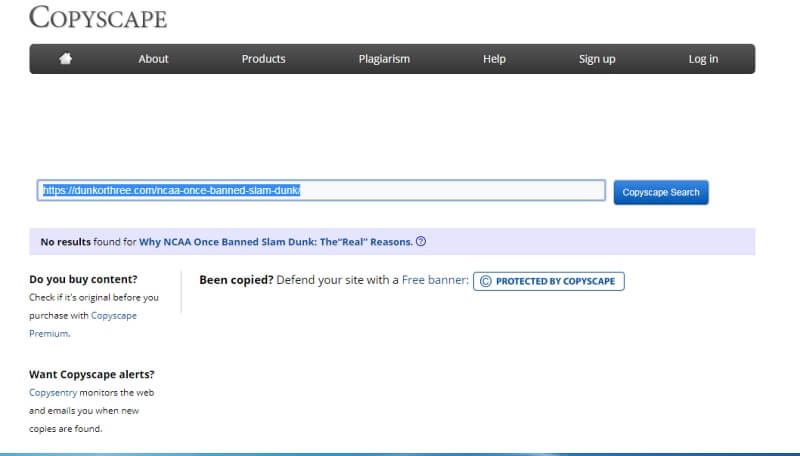Click the No results text

65,242
